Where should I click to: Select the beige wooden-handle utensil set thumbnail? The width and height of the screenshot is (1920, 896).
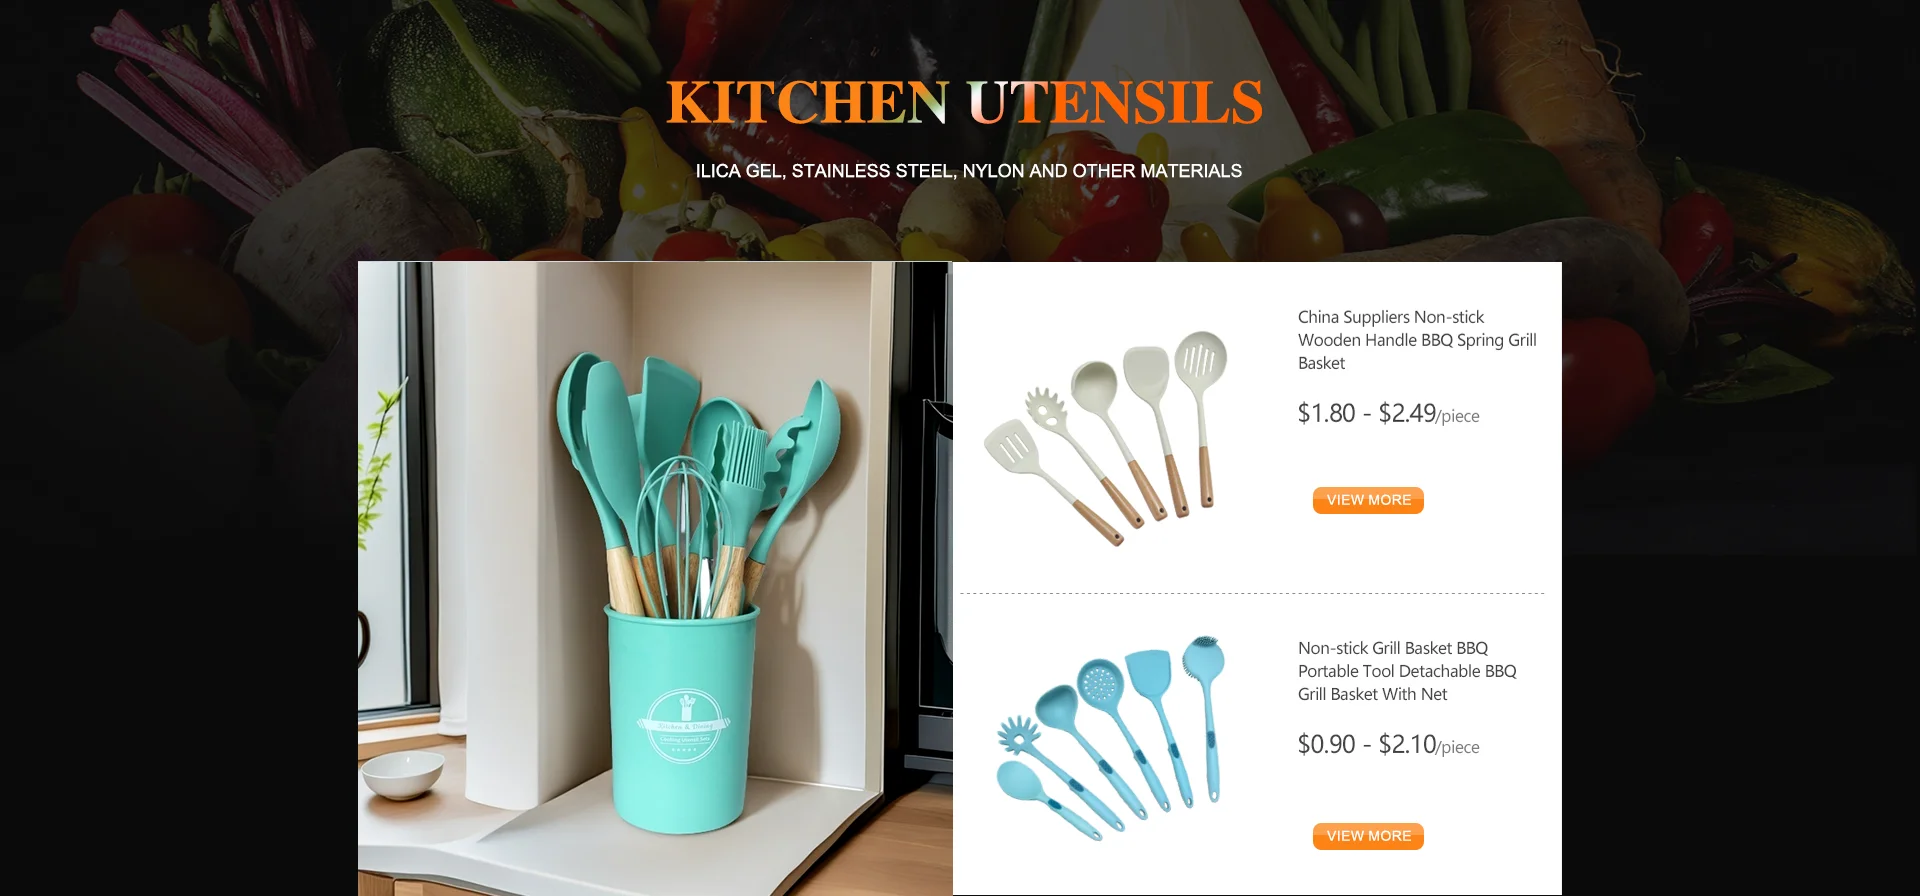[x=1106, y=438]
